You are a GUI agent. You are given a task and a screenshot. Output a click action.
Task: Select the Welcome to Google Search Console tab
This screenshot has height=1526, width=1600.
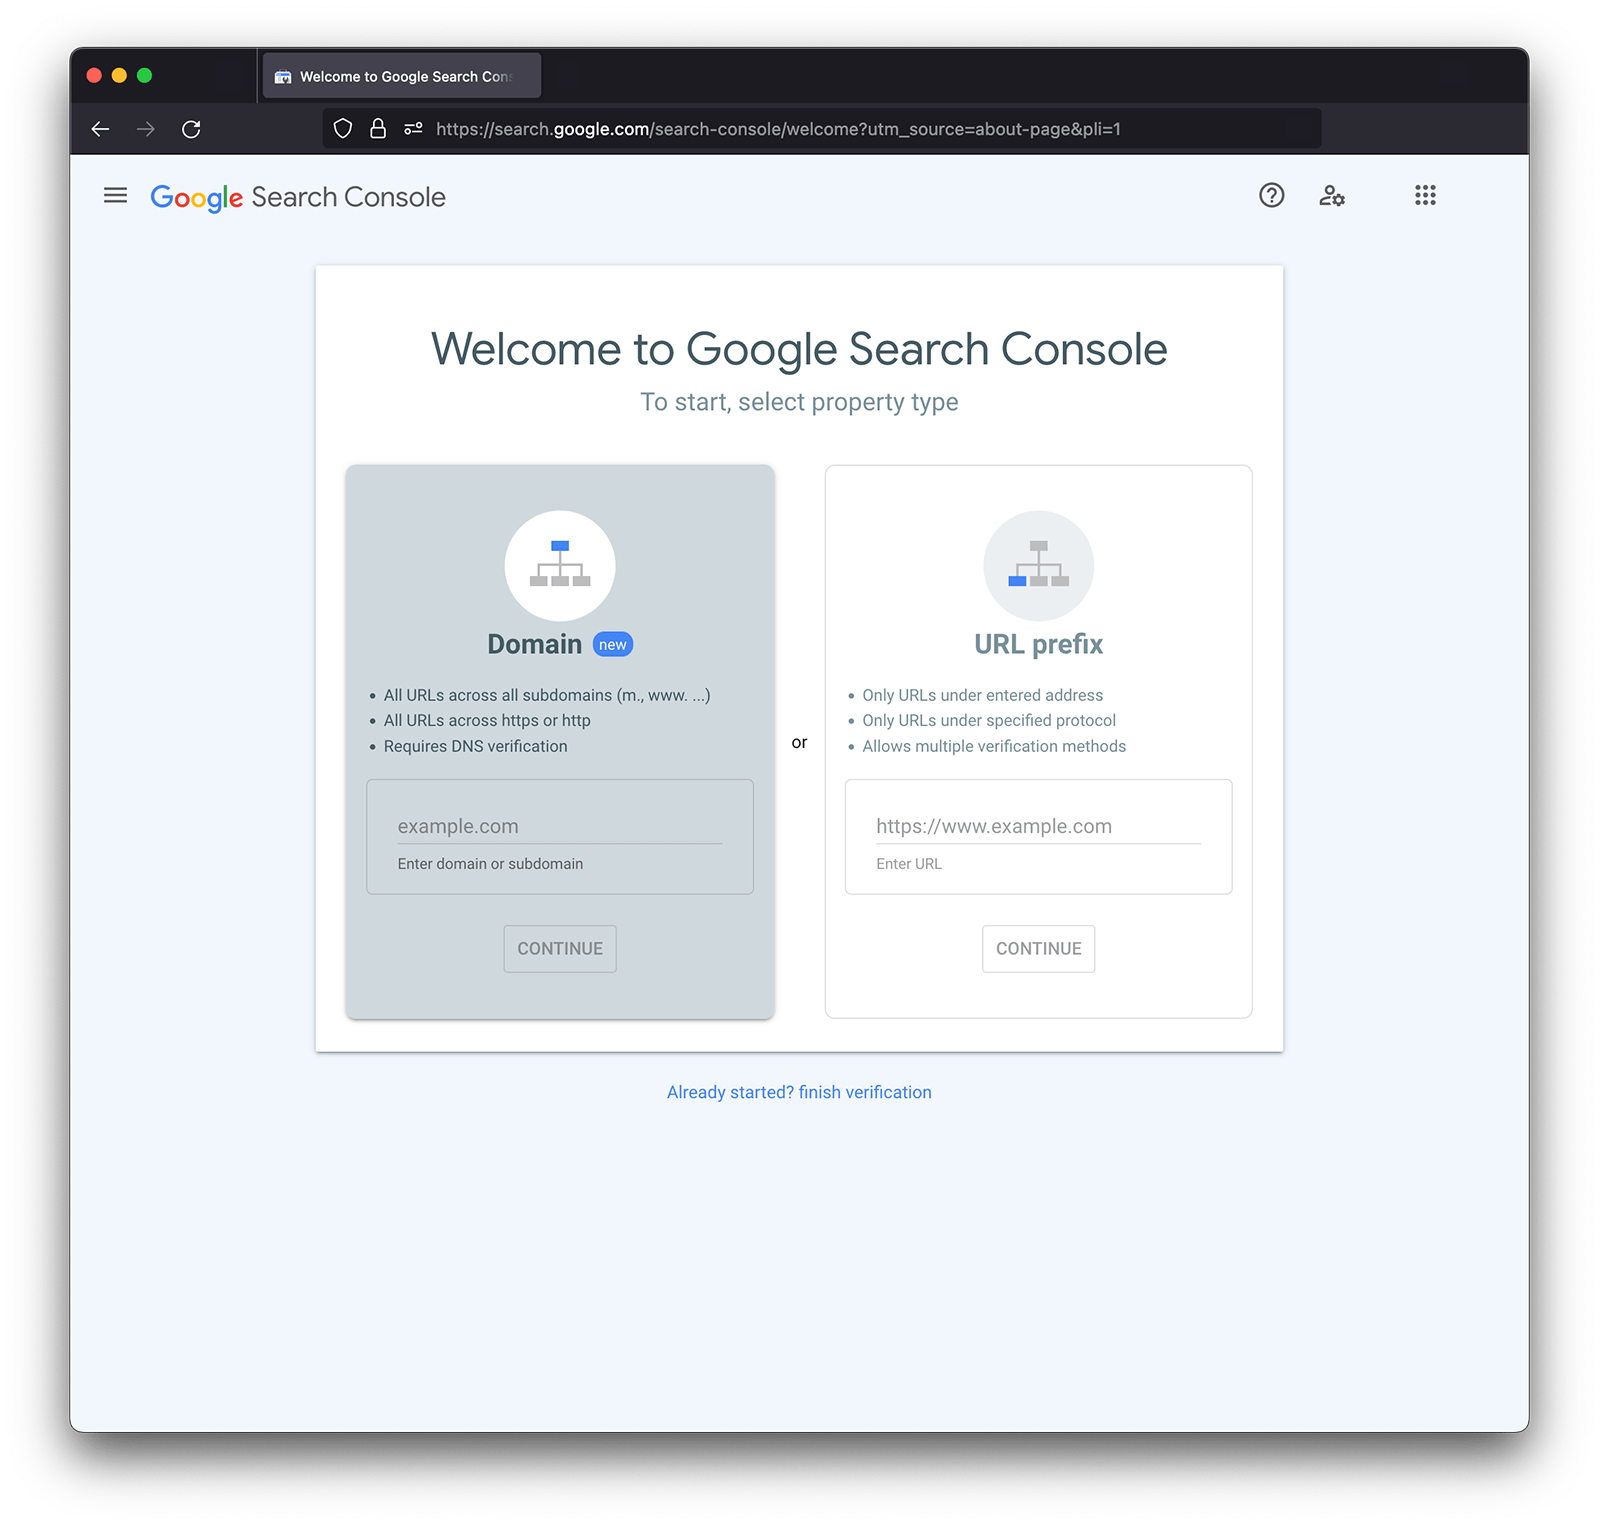pyautogui.click(x=402, y=76)
